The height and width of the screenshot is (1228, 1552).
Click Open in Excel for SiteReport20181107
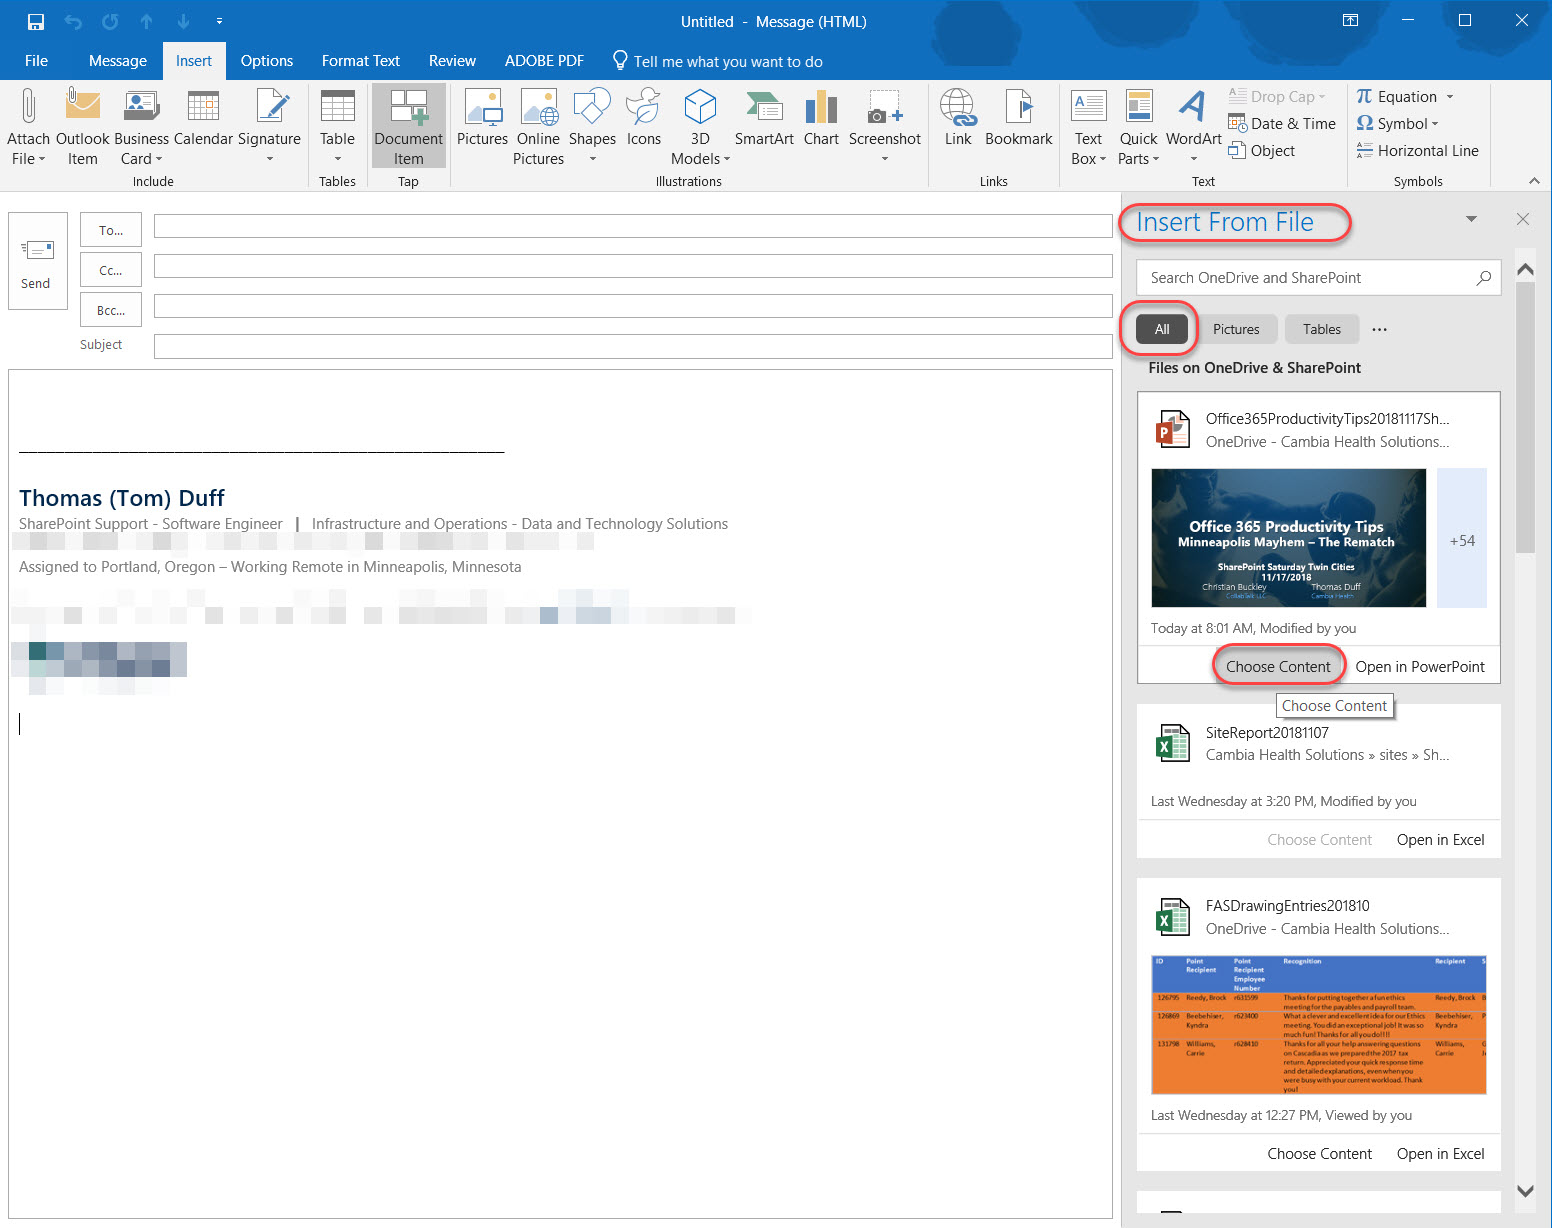(x=1440, y=840)
